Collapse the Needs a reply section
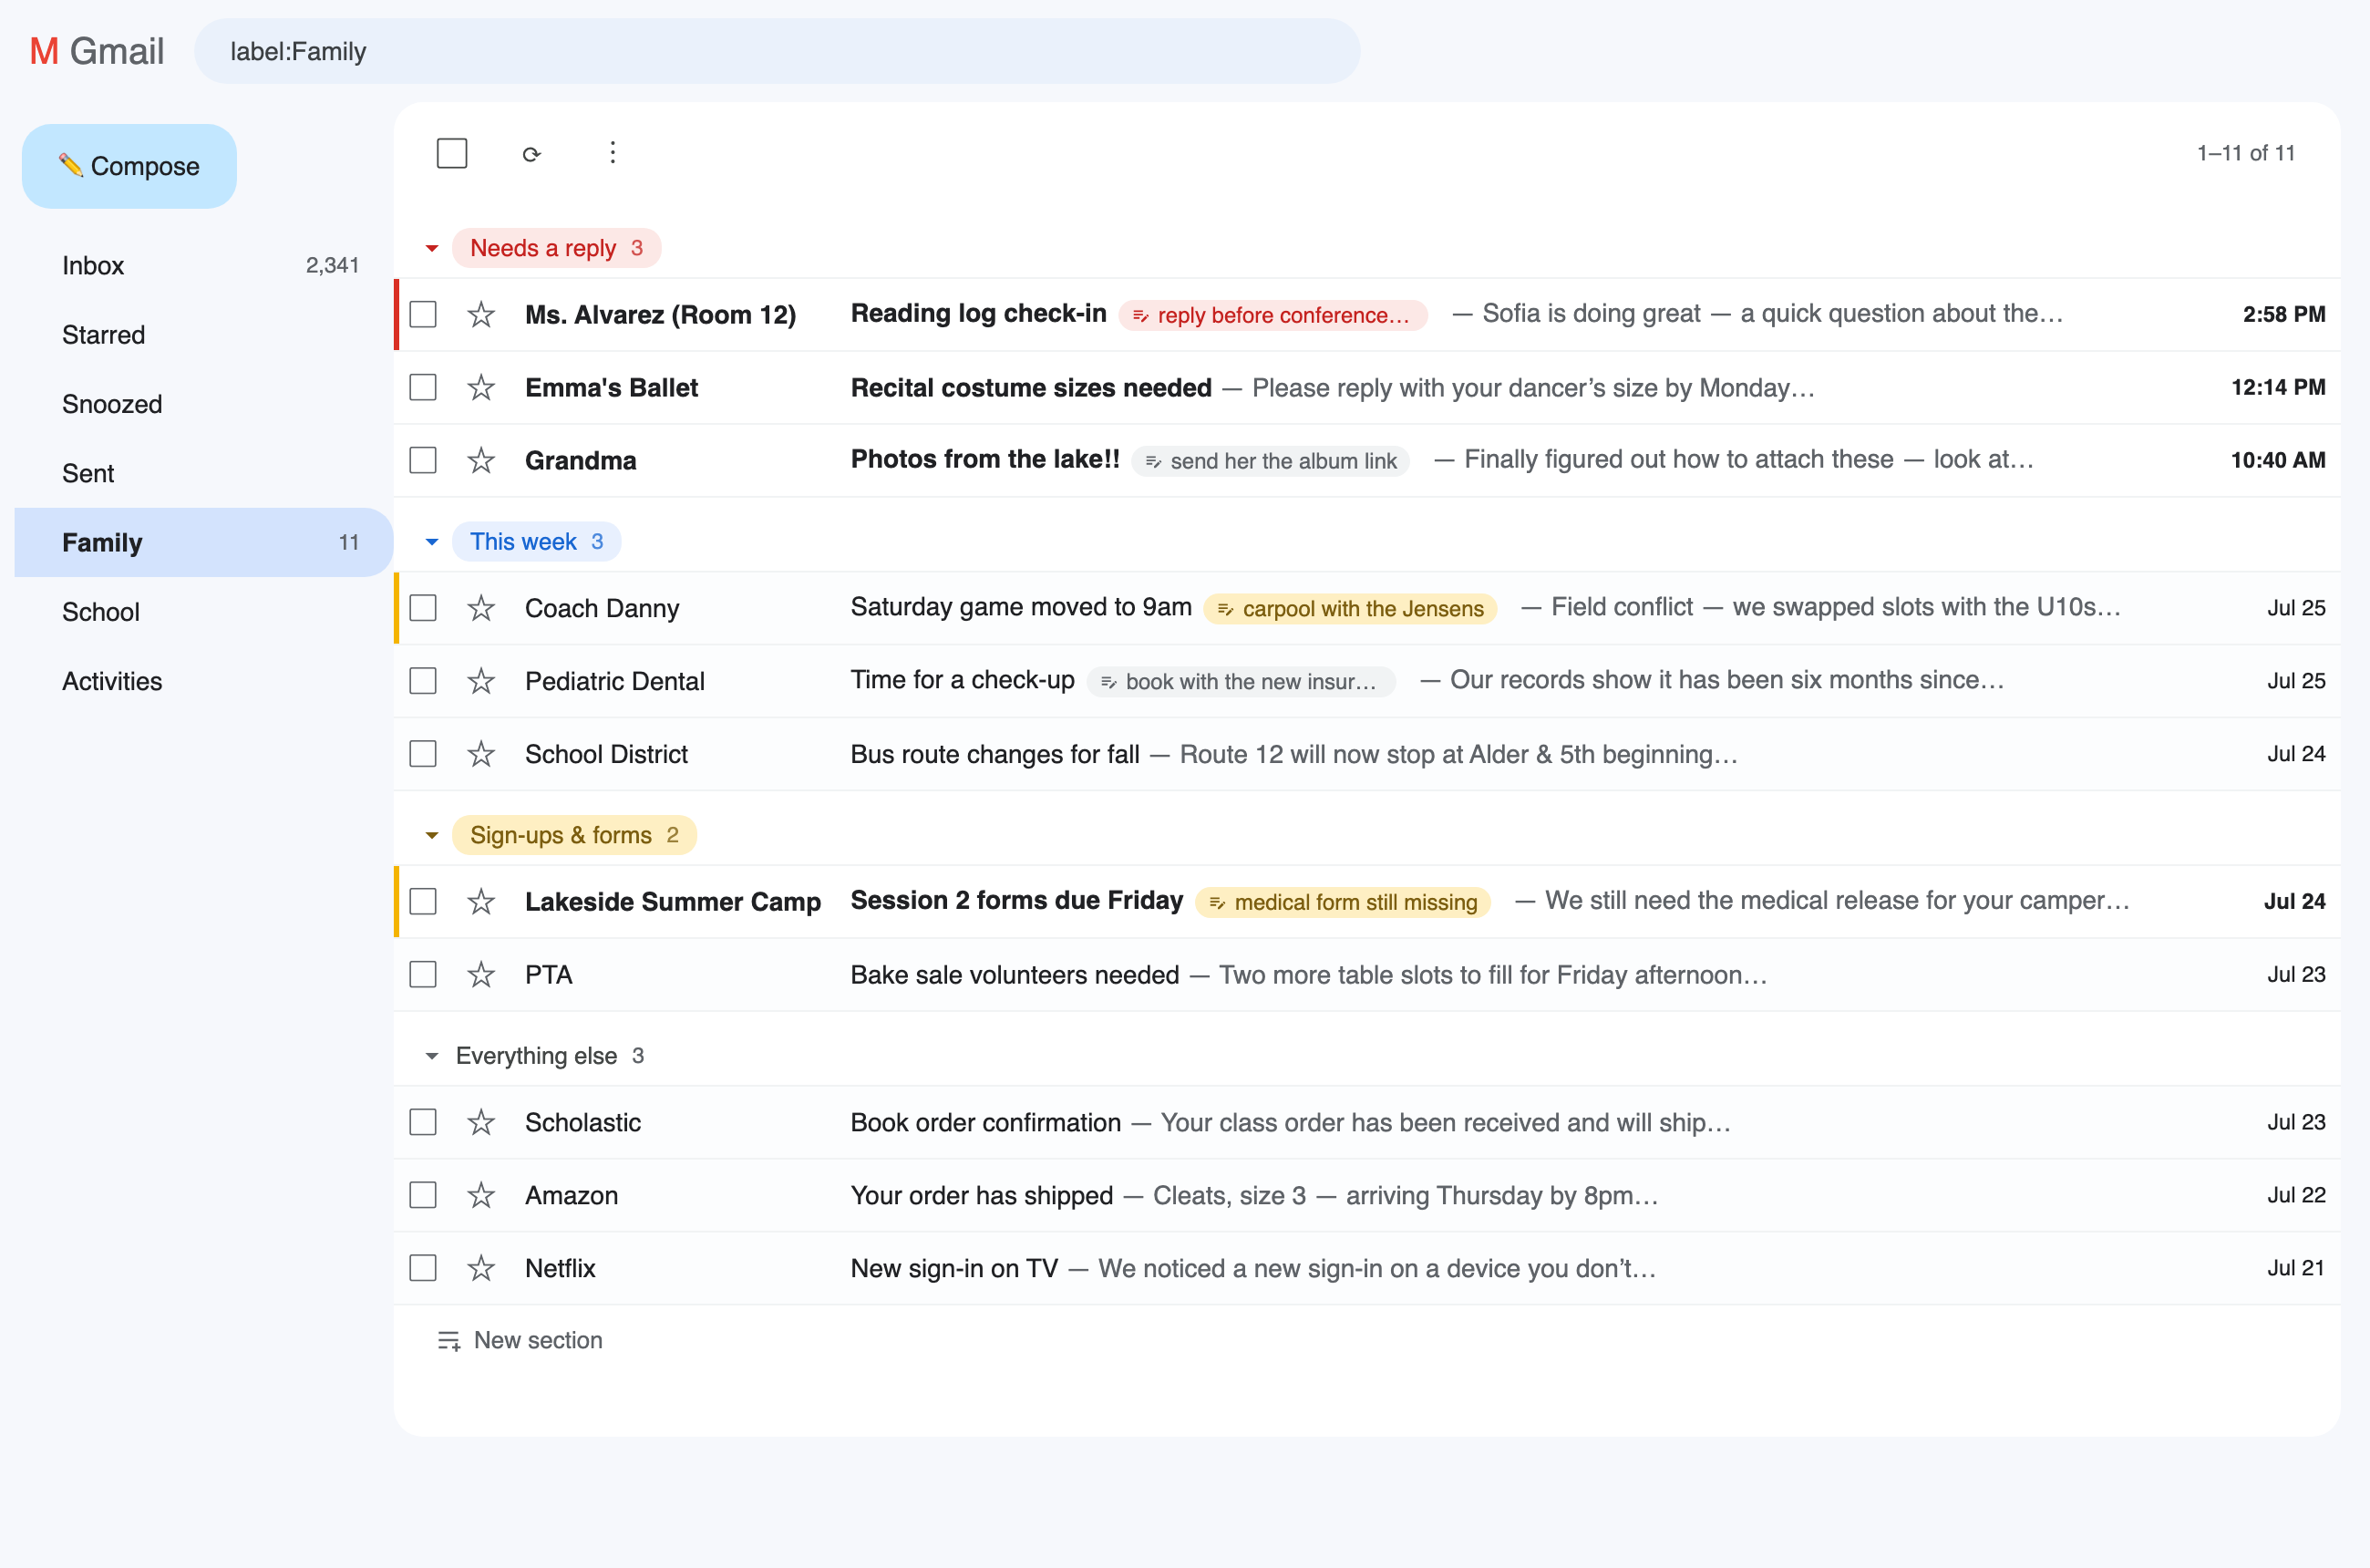 432,248
